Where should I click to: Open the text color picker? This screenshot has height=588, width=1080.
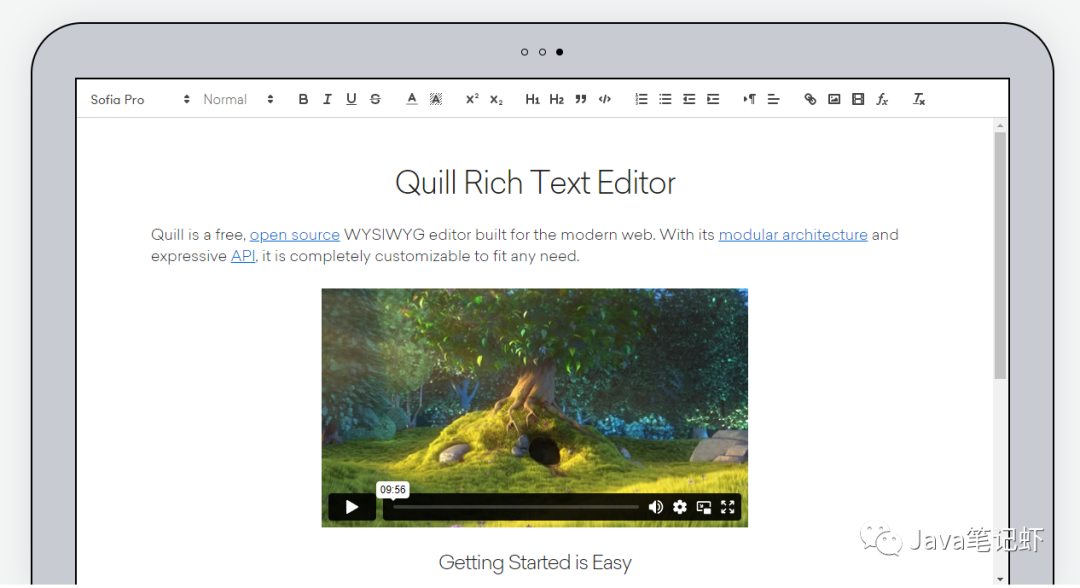(411, 99)
